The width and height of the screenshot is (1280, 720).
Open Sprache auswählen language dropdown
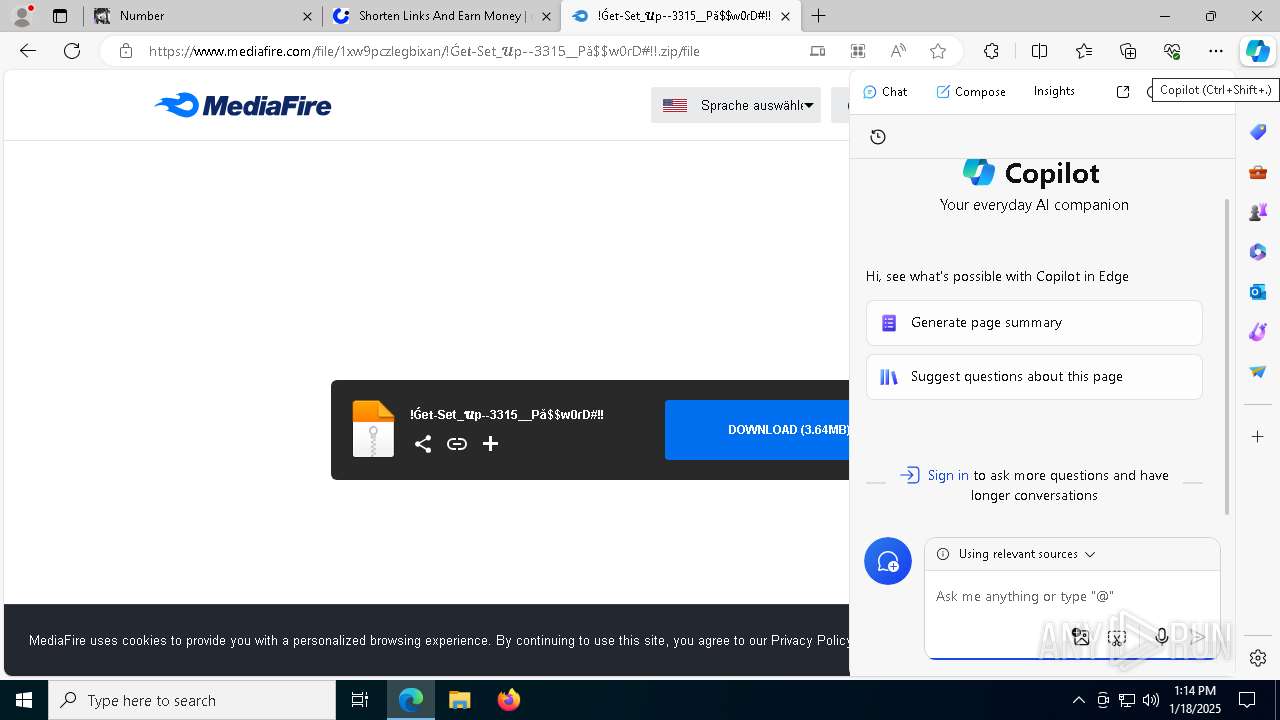(x=736, y=105)
